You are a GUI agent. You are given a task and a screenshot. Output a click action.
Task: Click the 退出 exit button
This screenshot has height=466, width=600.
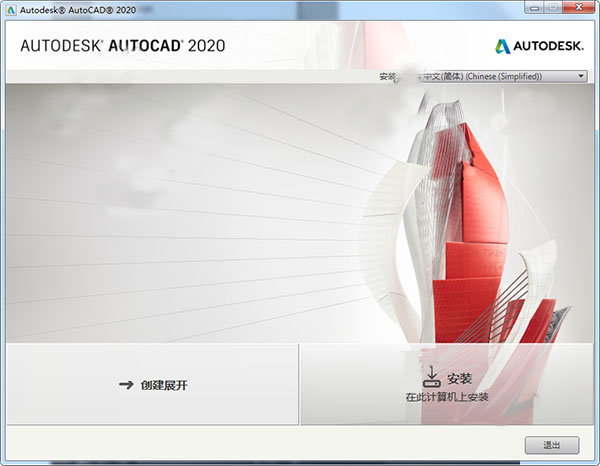[552, 445]
